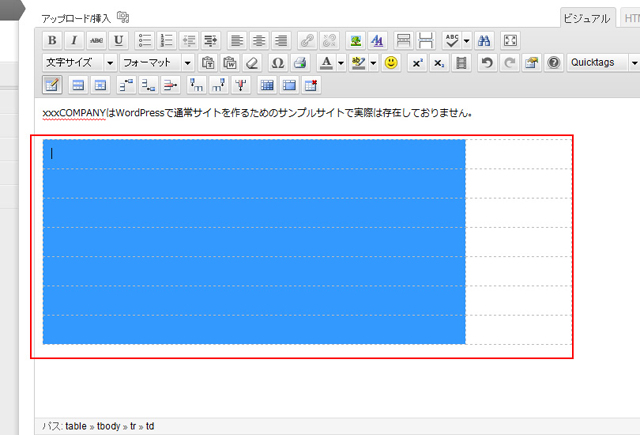Insert a special character (Omega)

[x=278, y=63]
